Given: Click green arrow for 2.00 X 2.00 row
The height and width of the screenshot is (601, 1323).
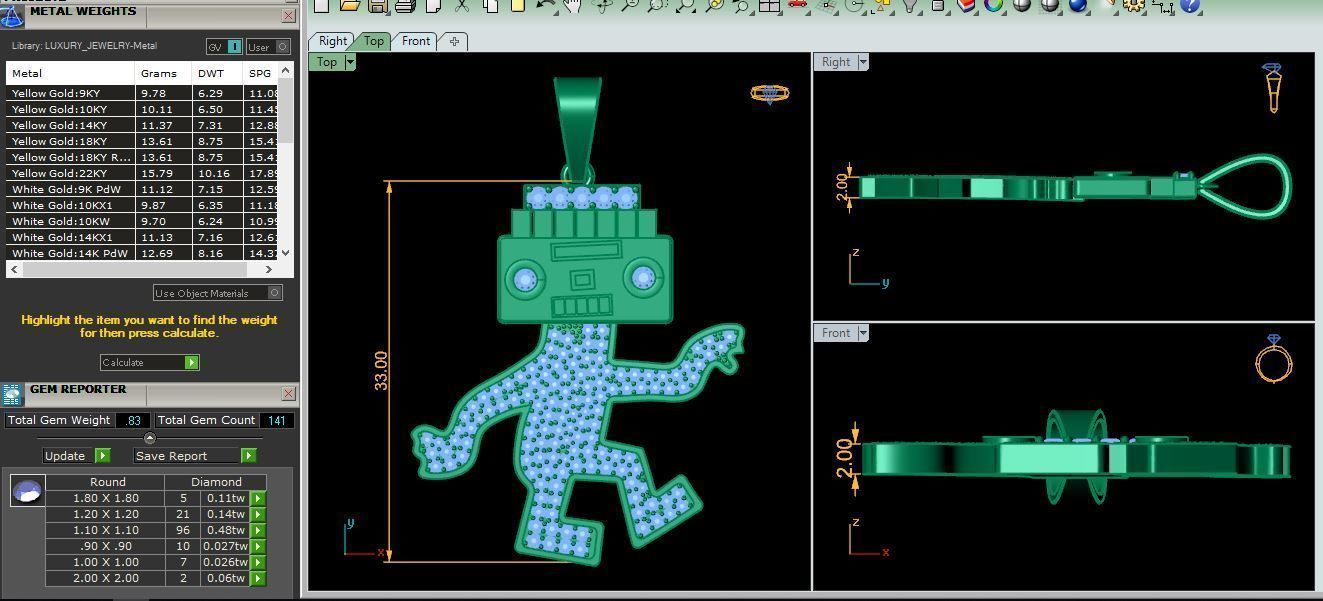Looking at the screenshot, I should pyautogui.click(x=258, y=578).
